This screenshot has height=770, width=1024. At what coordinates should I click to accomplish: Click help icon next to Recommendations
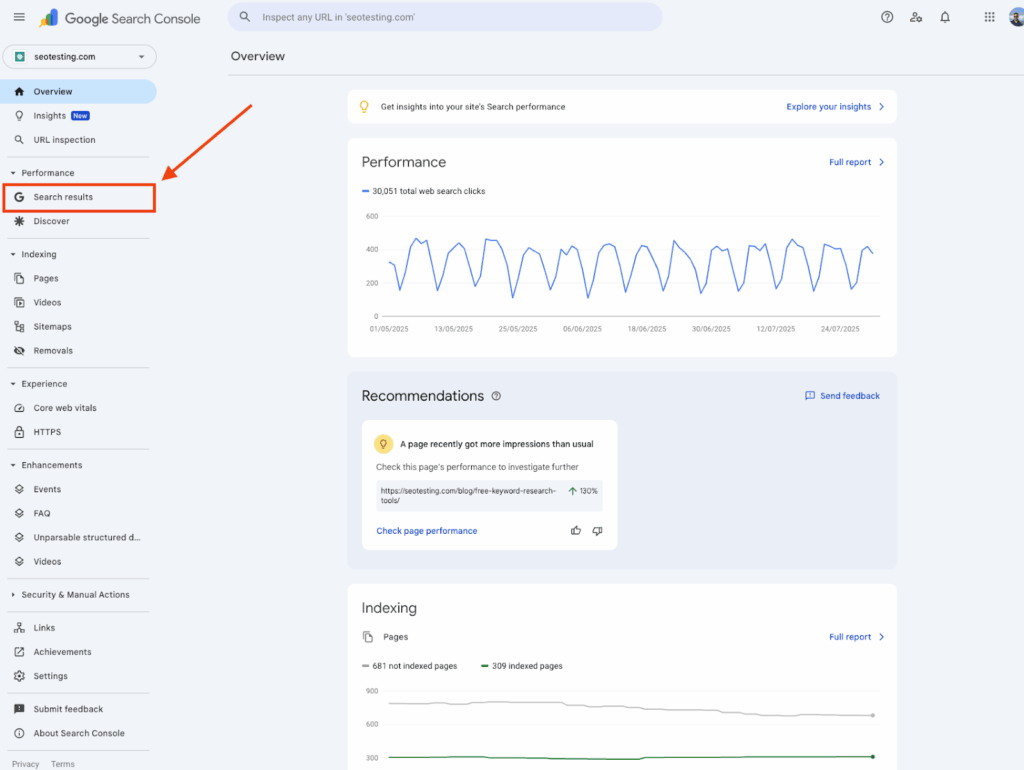(496, 396)
